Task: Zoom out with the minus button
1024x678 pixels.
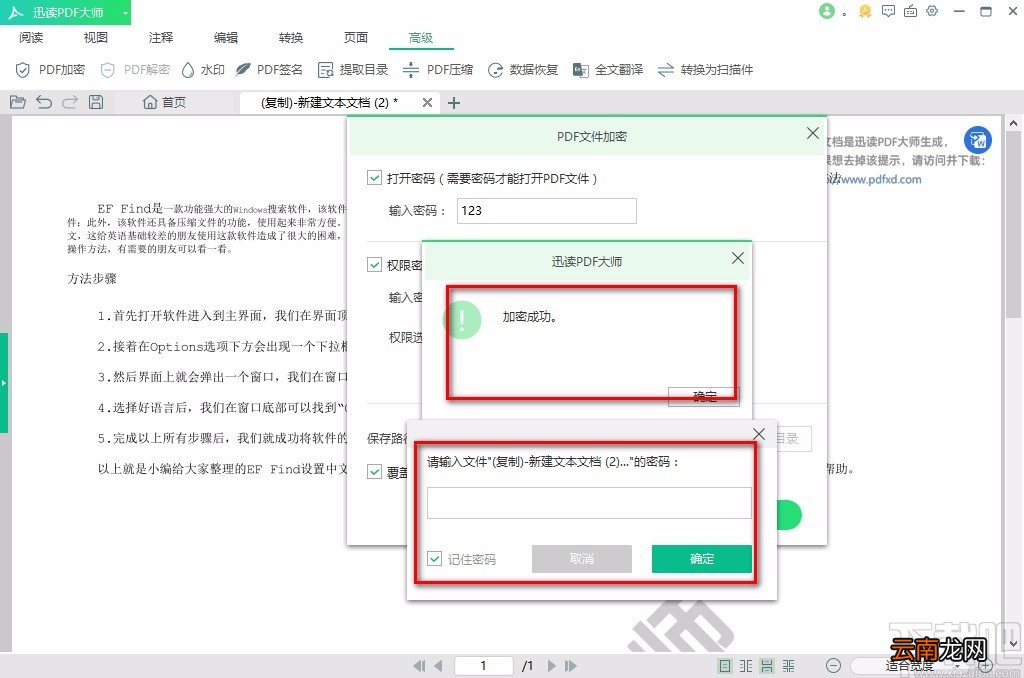Action: point(833,666)
